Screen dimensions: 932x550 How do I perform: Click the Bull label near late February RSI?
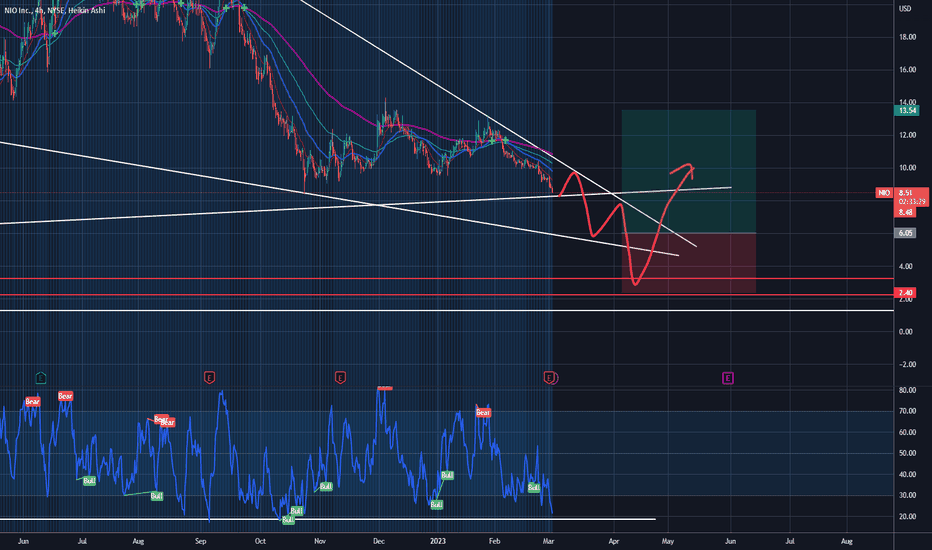click(x=534, y=488)
